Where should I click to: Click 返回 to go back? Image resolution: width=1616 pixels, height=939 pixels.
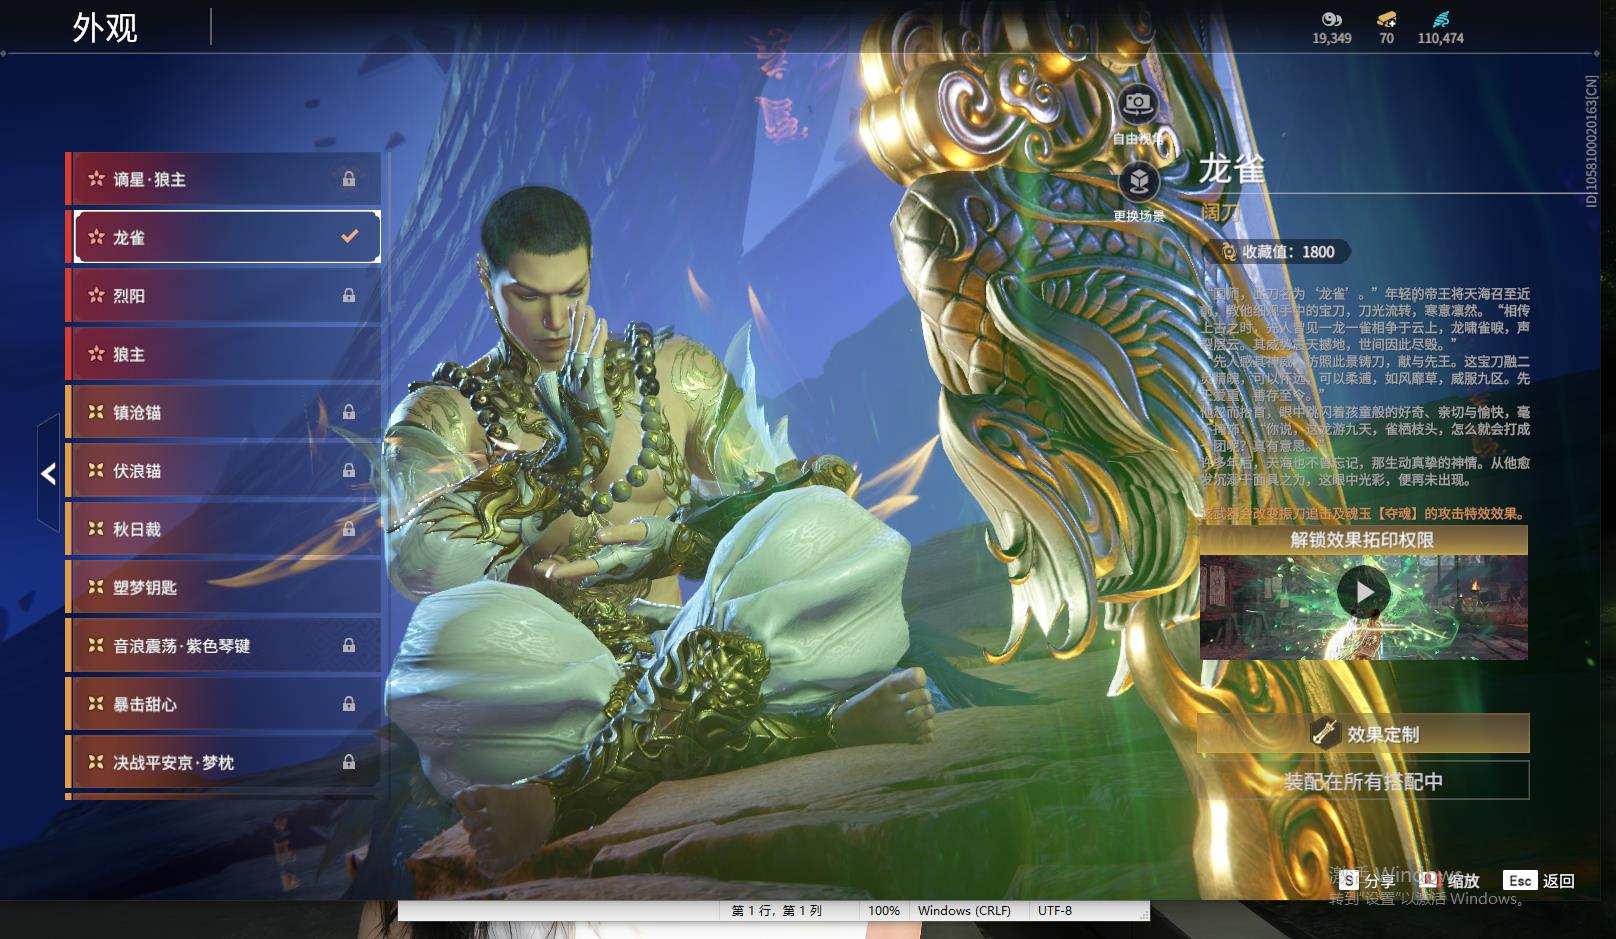[x=1559, y=881]
